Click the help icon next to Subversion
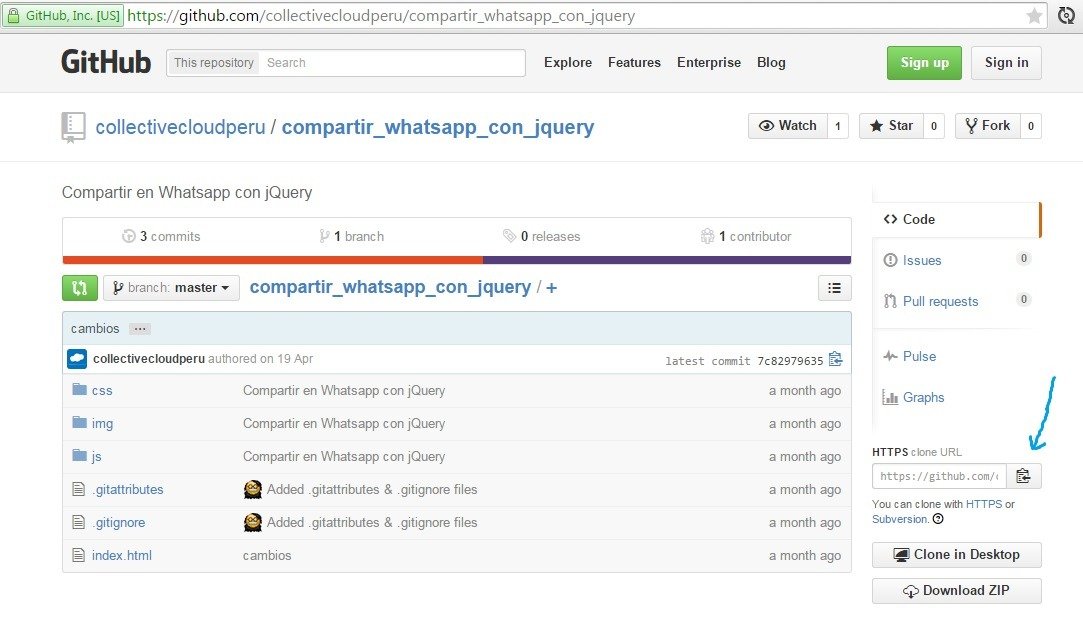Image resolution: width=1083 pixels, height=629 pixels. (x=938, y=519)
